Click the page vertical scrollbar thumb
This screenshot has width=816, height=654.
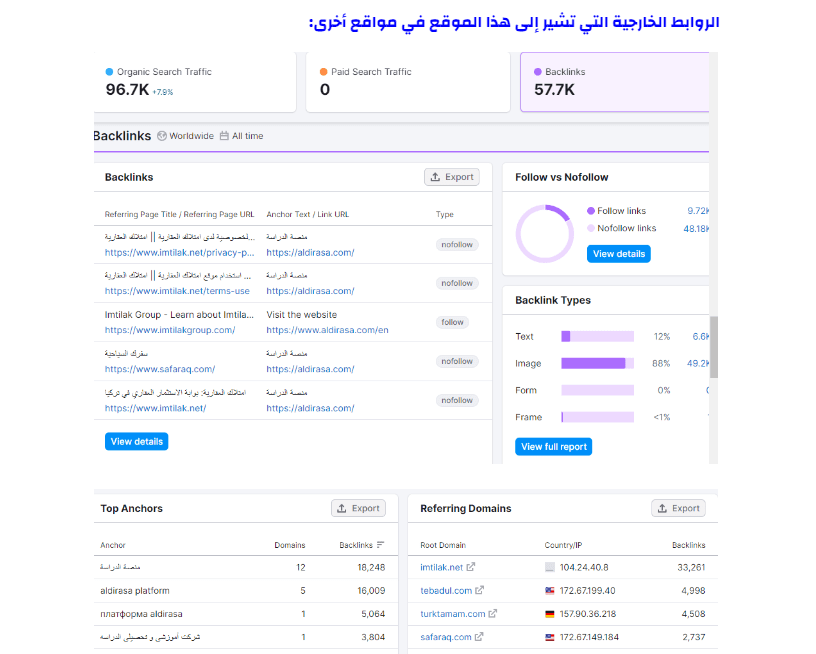(x=714, y=347)
